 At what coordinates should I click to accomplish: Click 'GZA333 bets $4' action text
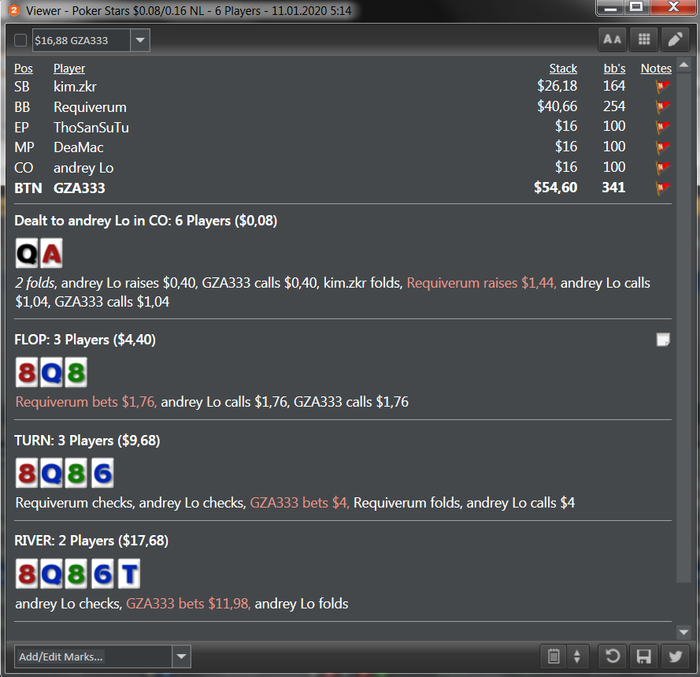(x=300, y=503)
